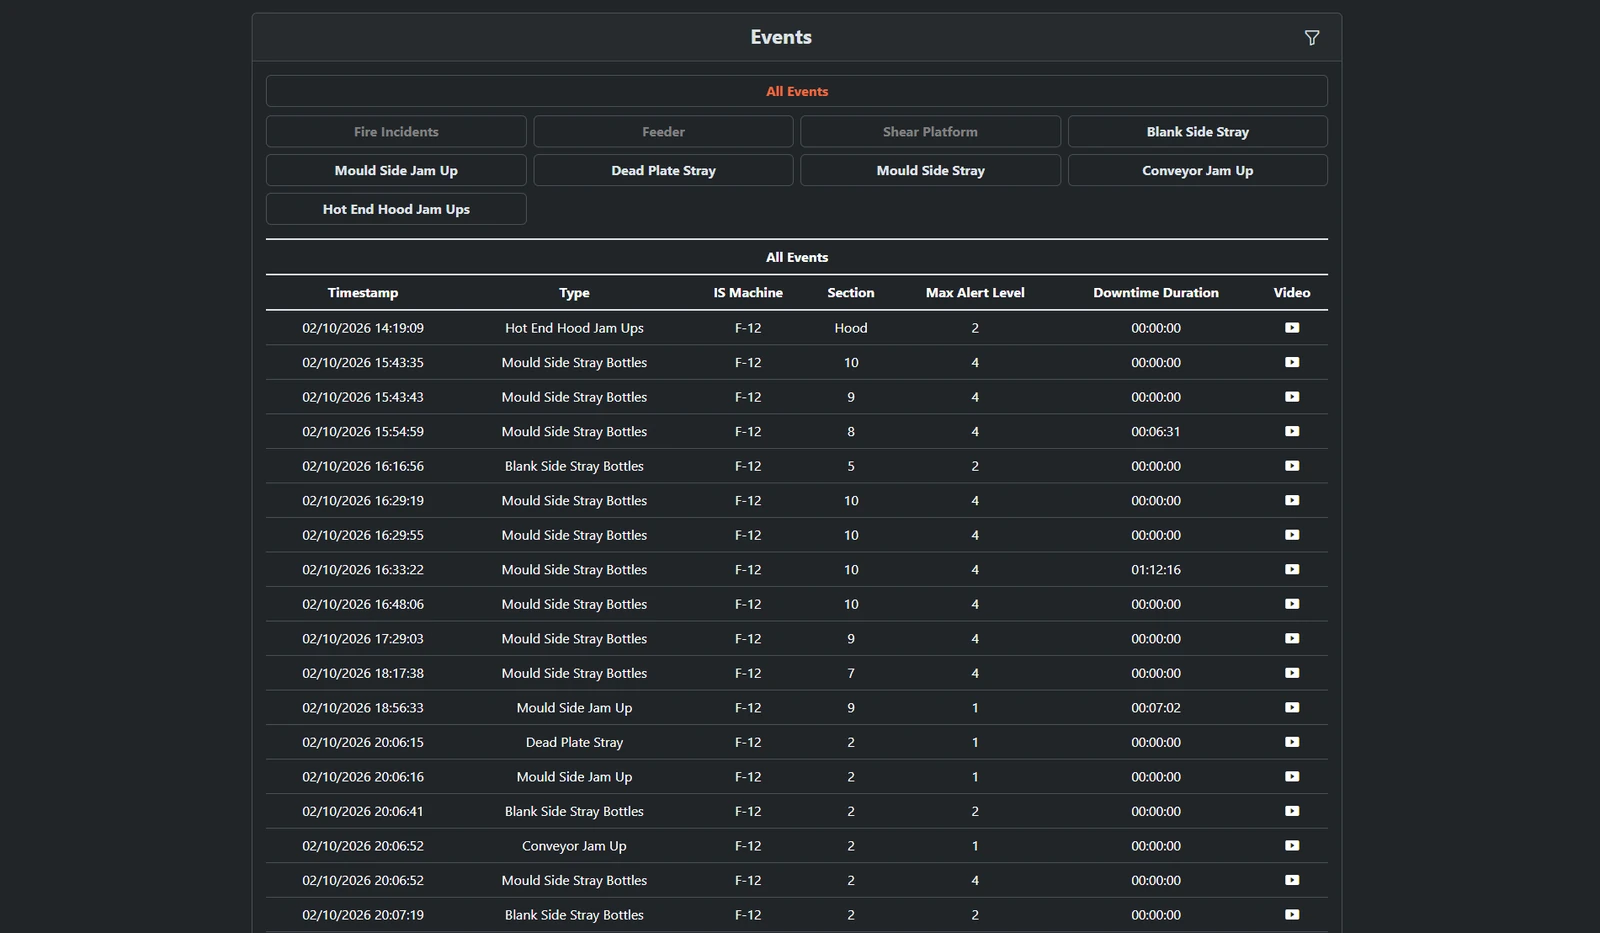Play video for the 16:29:55 event
The image size is (1600, 933).
pos(1292,535)
